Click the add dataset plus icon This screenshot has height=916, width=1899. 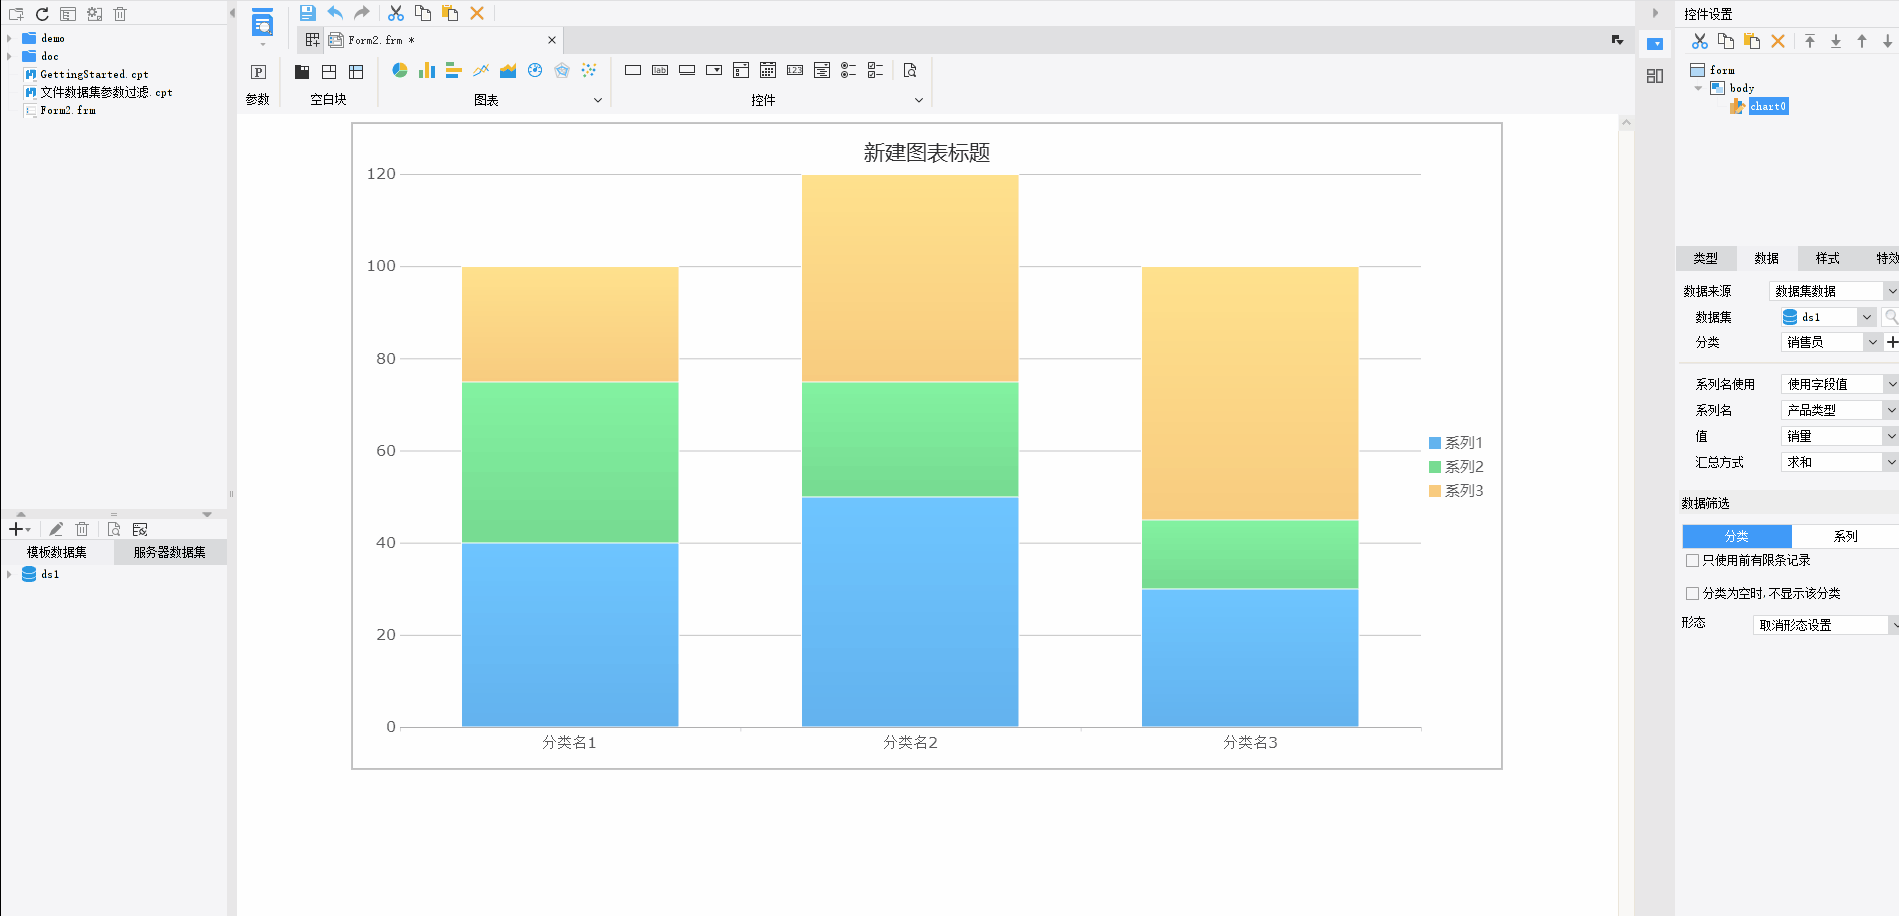tap(16, 529)
